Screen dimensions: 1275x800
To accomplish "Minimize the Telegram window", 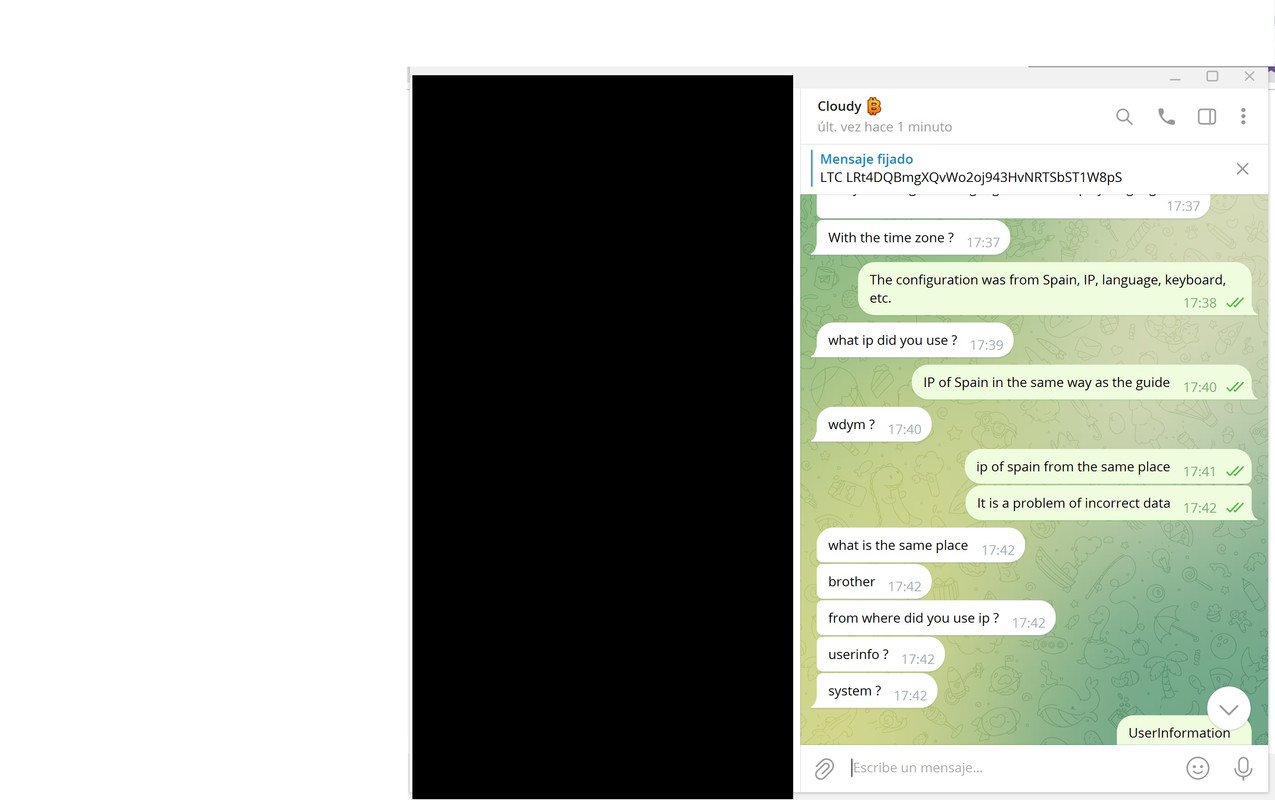I will point(1175,76).
